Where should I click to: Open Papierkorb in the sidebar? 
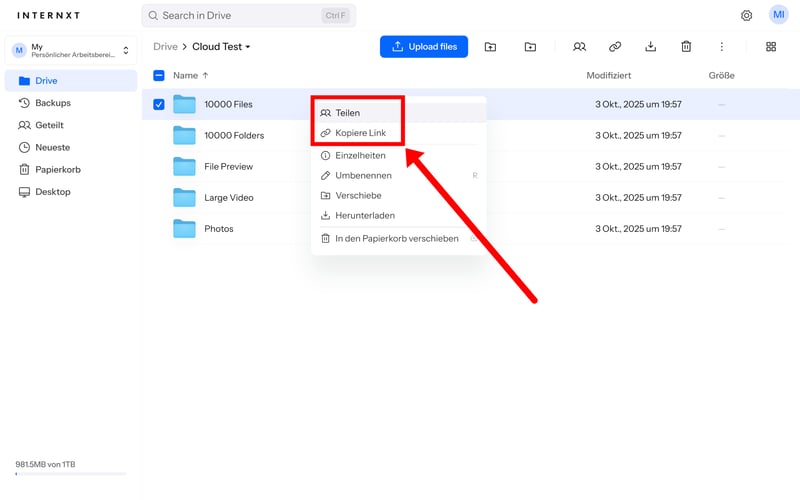[58, 169]
